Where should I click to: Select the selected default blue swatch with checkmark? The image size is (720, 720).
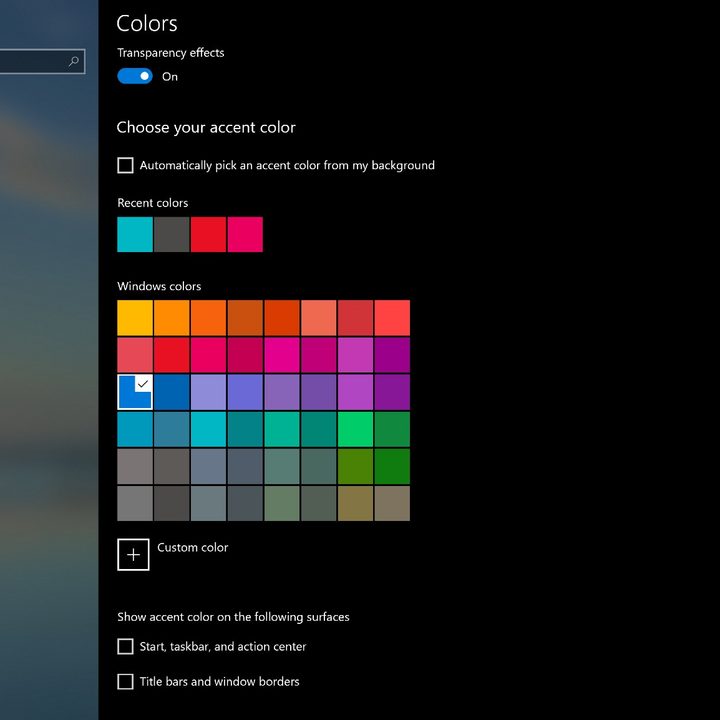(x=135, y=392)
